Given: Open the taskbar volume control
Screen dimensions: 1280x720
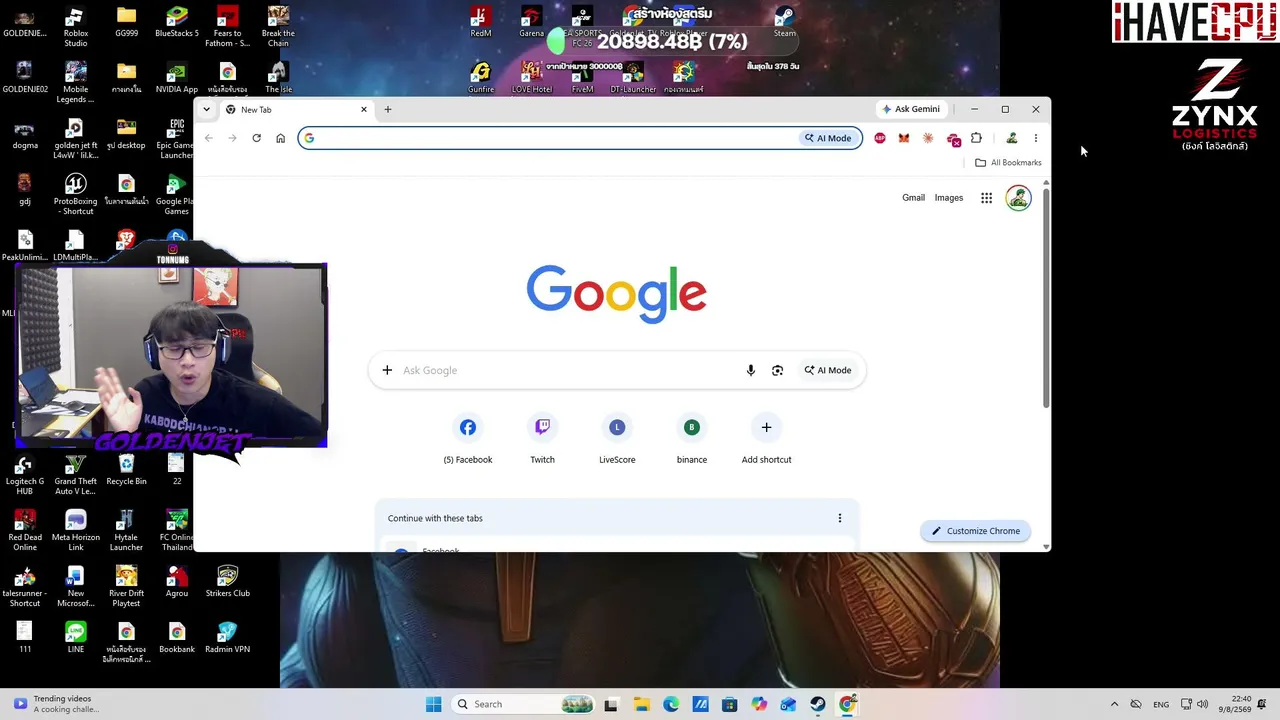Looking at the screenshot, I should click(x=1202, y=704).
